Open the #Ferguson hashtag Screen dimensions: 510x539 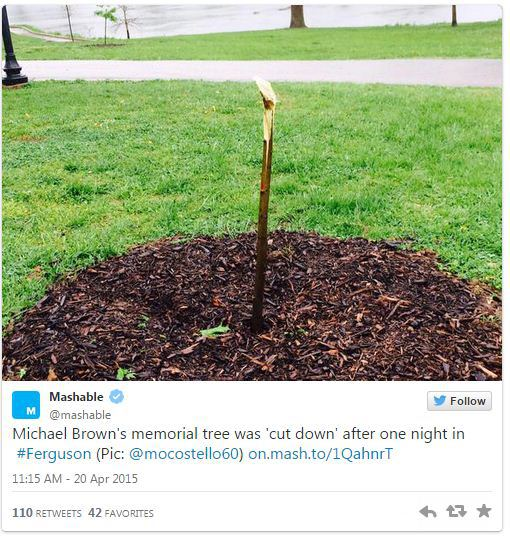point(54,454)
